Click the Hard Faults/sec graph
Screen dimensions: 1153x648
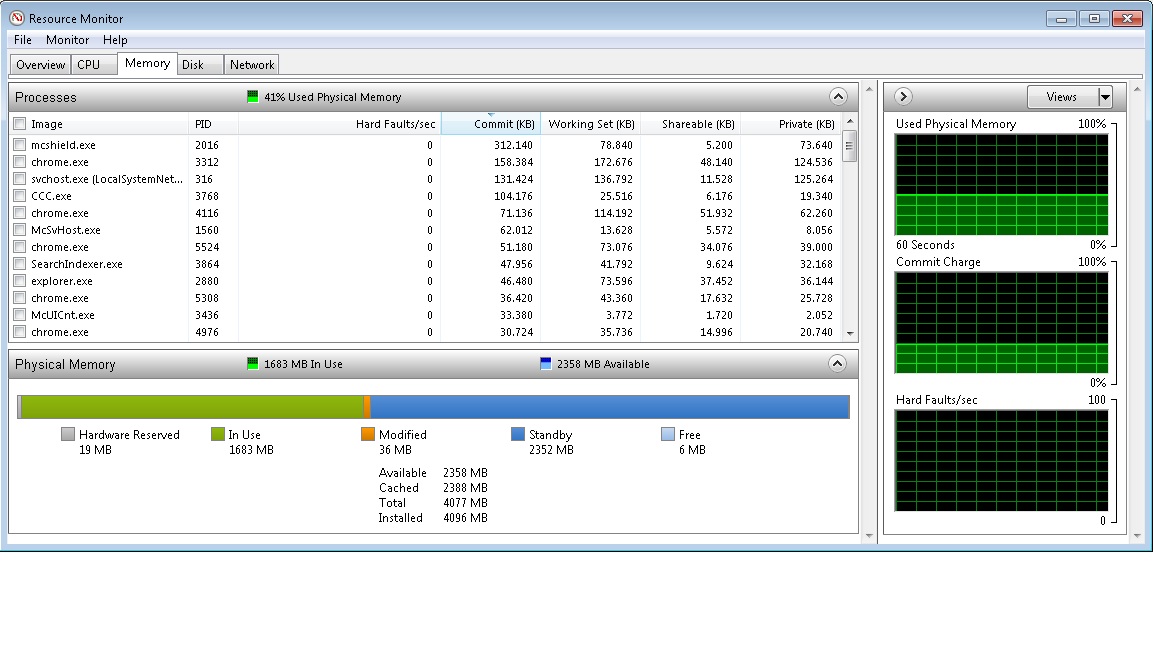[x=1002, y=460]
